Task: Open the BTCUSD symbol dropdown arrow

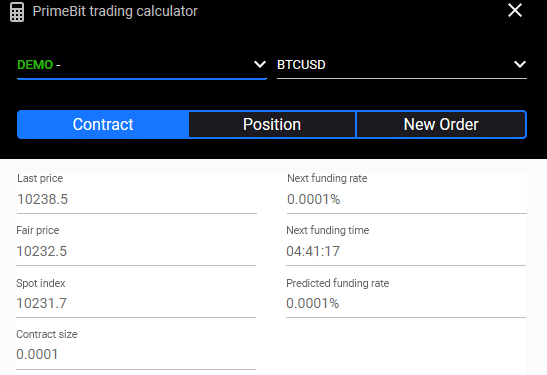Action: [520, 64]
